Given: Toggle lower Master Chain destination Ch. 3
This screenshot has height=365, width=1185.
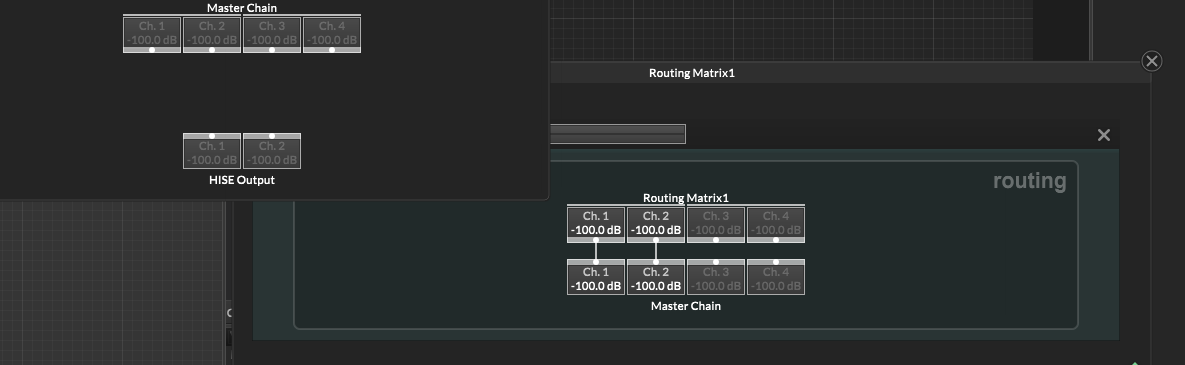Looking at the screenshot, I should [716, 277].
